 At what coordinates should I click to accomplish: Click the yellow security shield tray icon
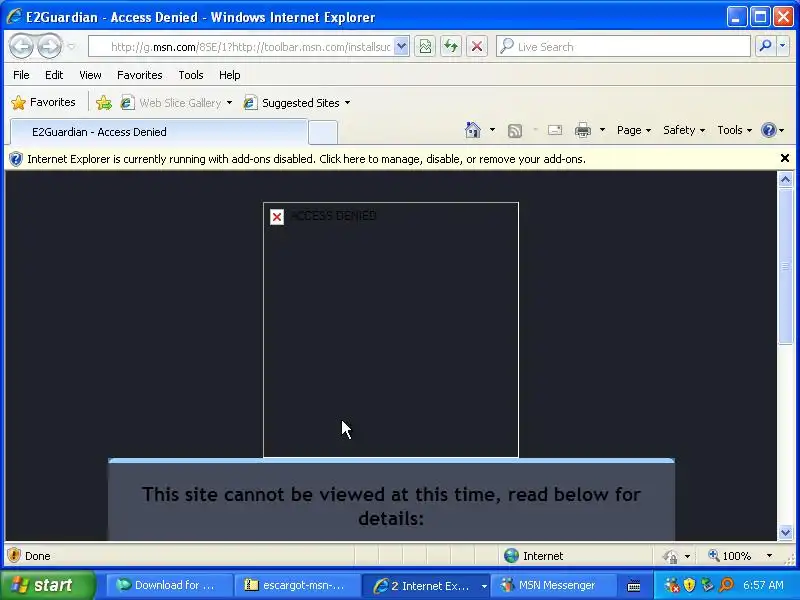pos(689,585)
